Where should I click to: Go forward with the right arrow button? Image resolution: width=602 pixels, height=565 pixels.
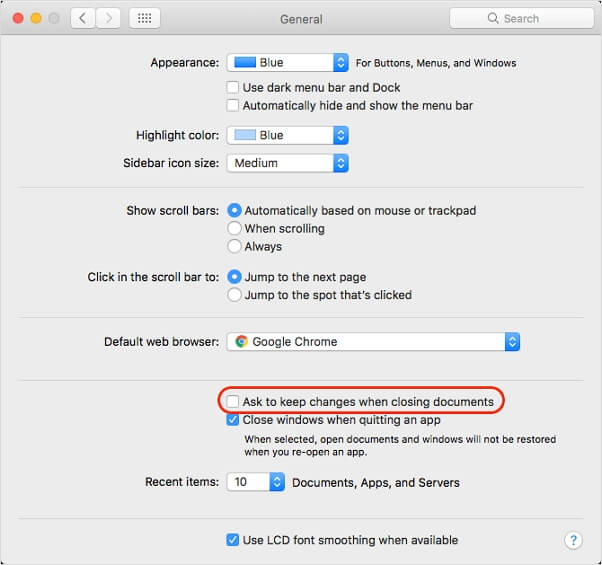[x=108, y=18]
